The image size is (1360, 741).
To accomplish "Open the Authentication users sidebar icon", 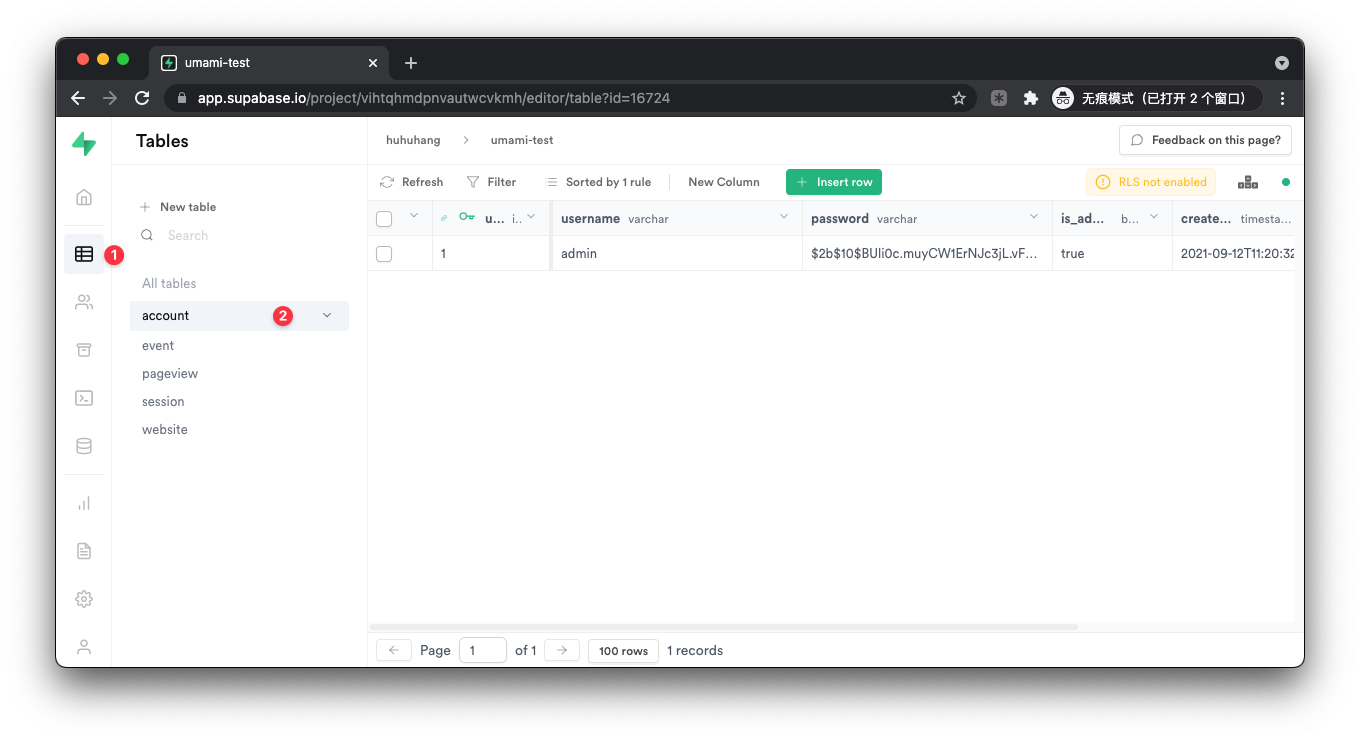I will (x=84, y=302).
